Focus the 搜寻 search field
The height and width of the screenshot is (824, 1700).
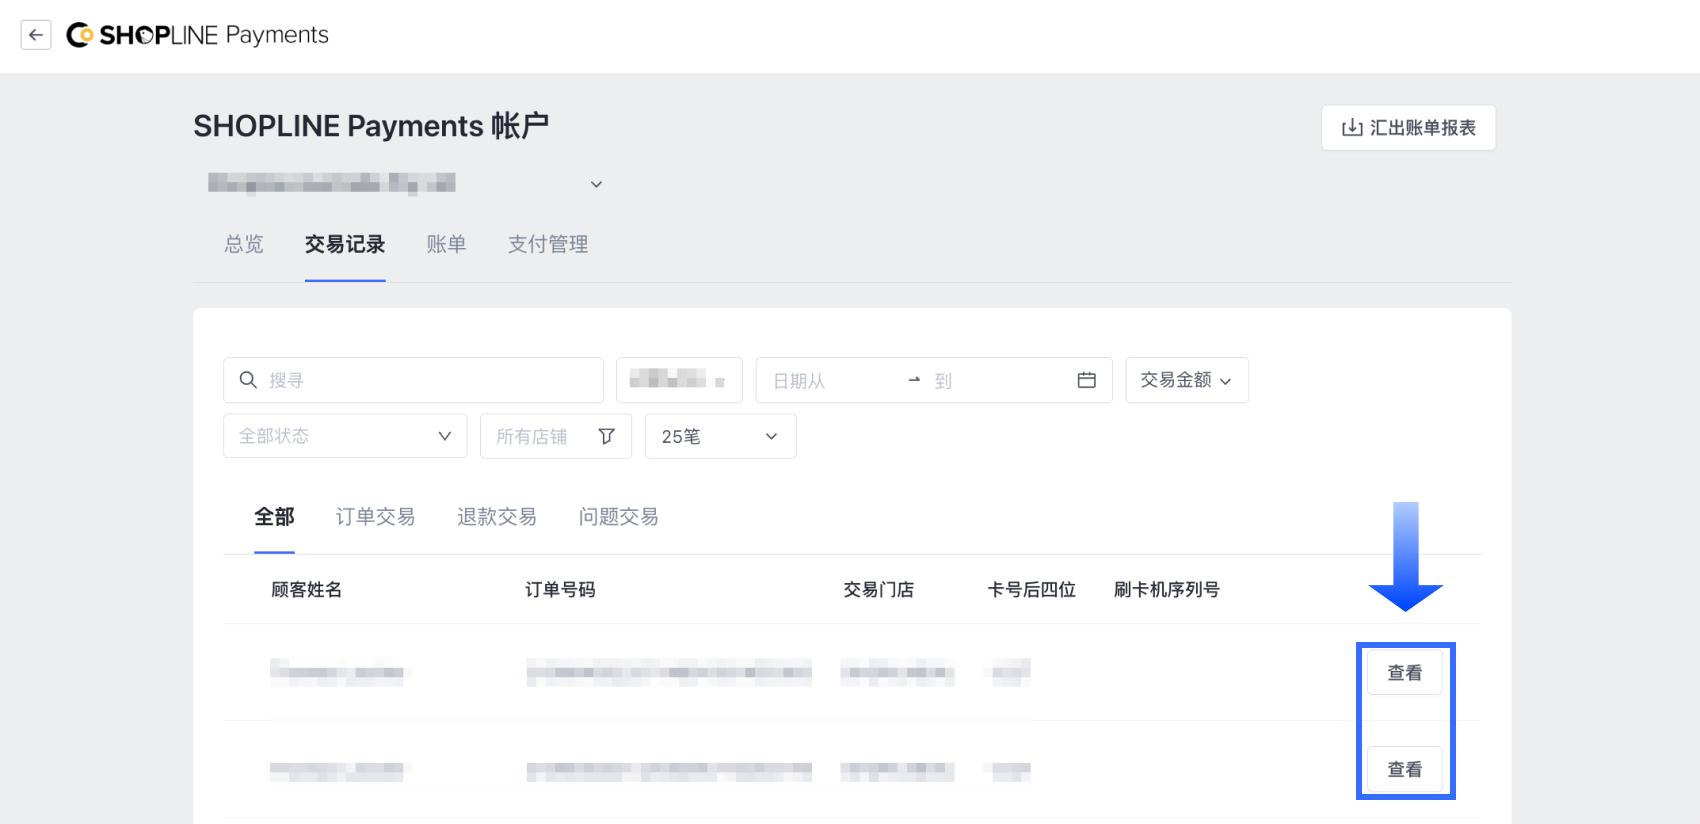(x=413, y=380)
